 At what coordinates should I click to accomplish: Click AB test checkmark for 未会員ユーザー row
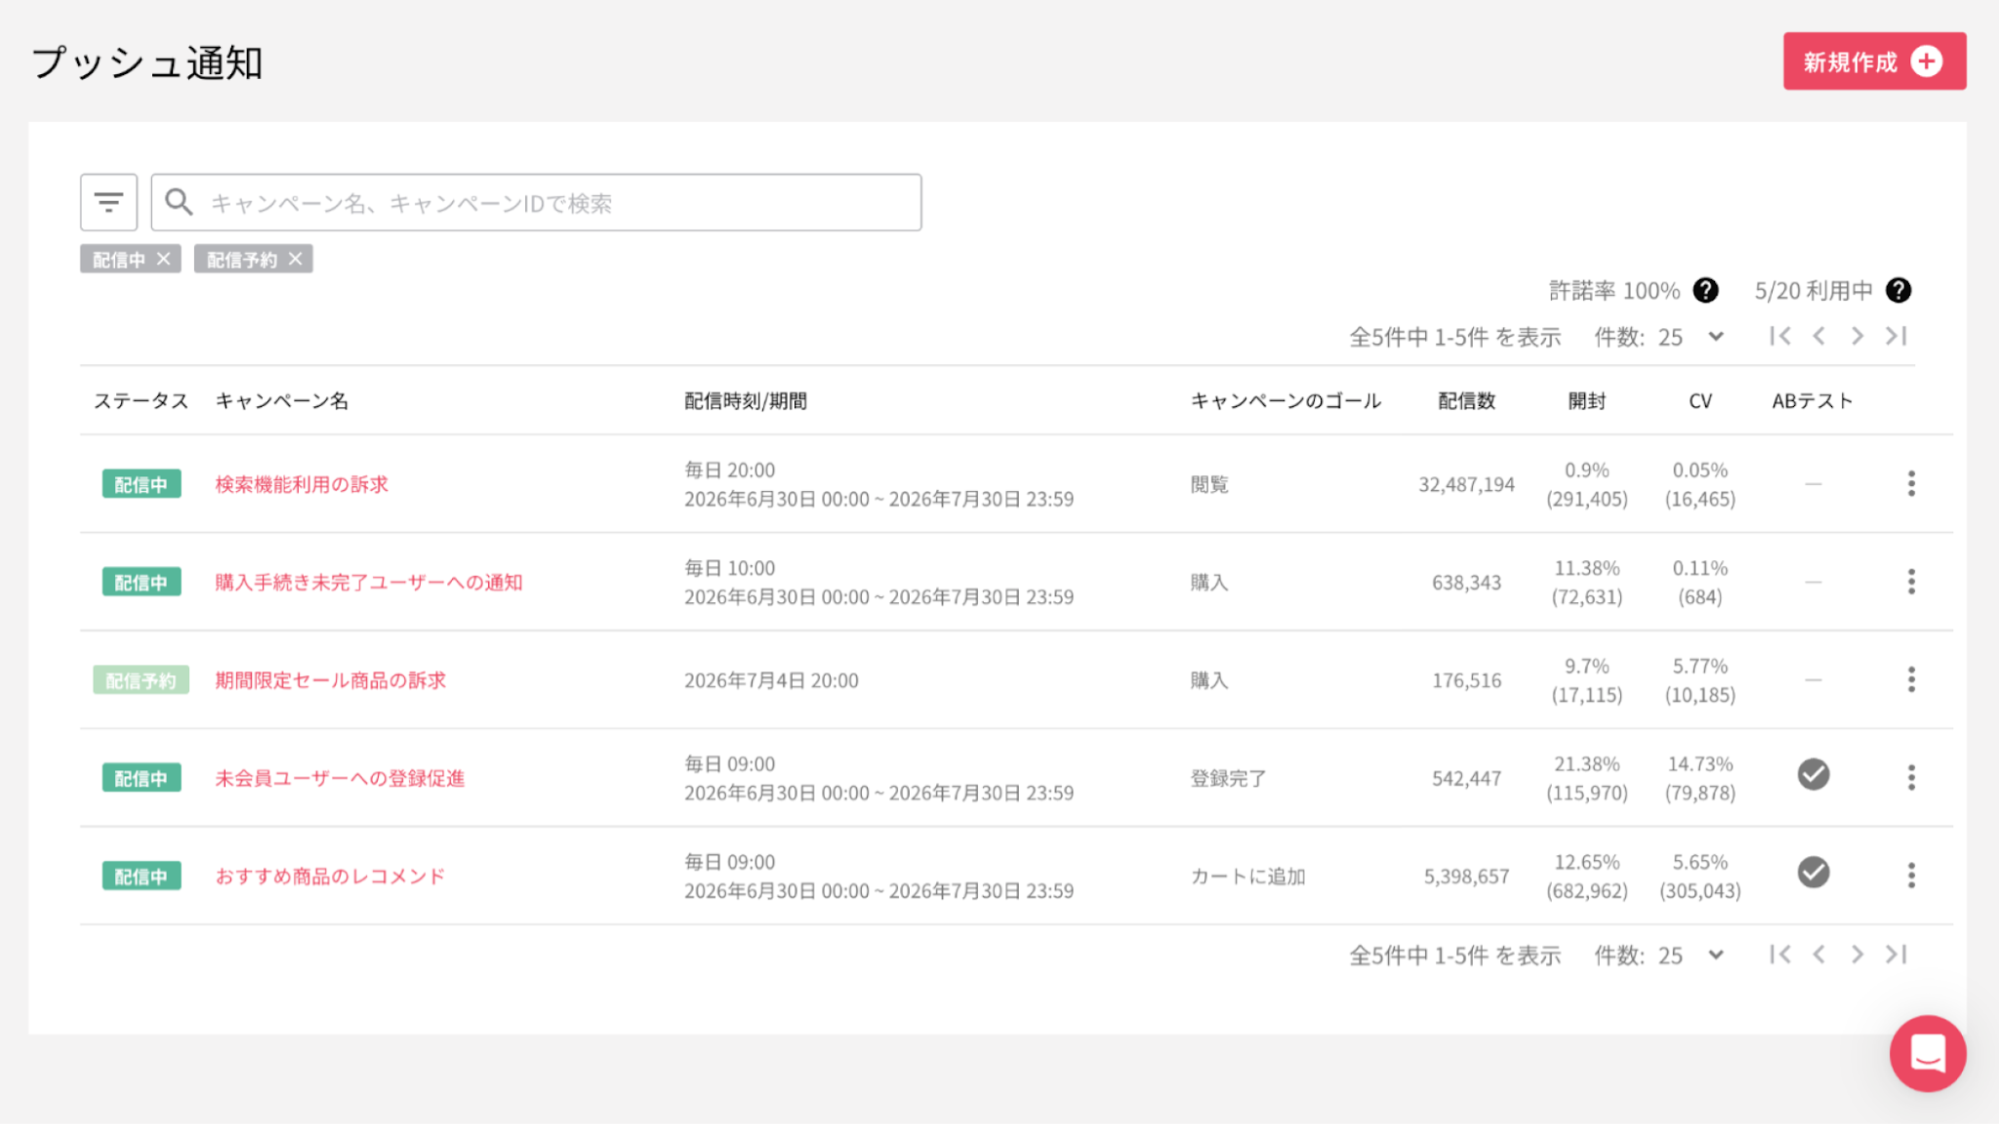(x=1813, y=775)
